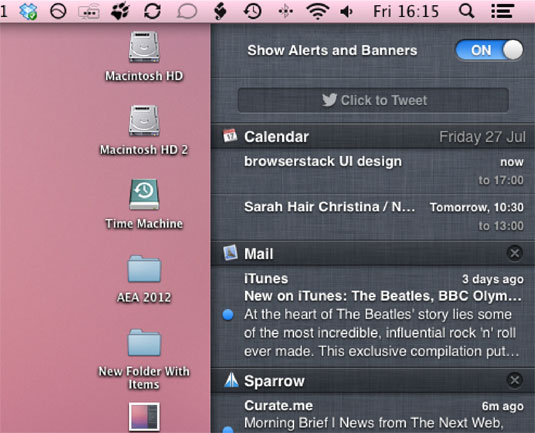Open the volume speaker menu
The image size is (535, 433).
coord(347,12)
